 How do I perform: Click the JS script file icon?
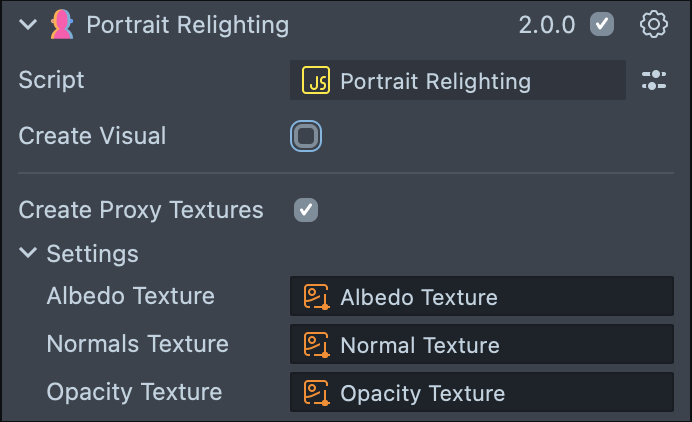(316, 81)
